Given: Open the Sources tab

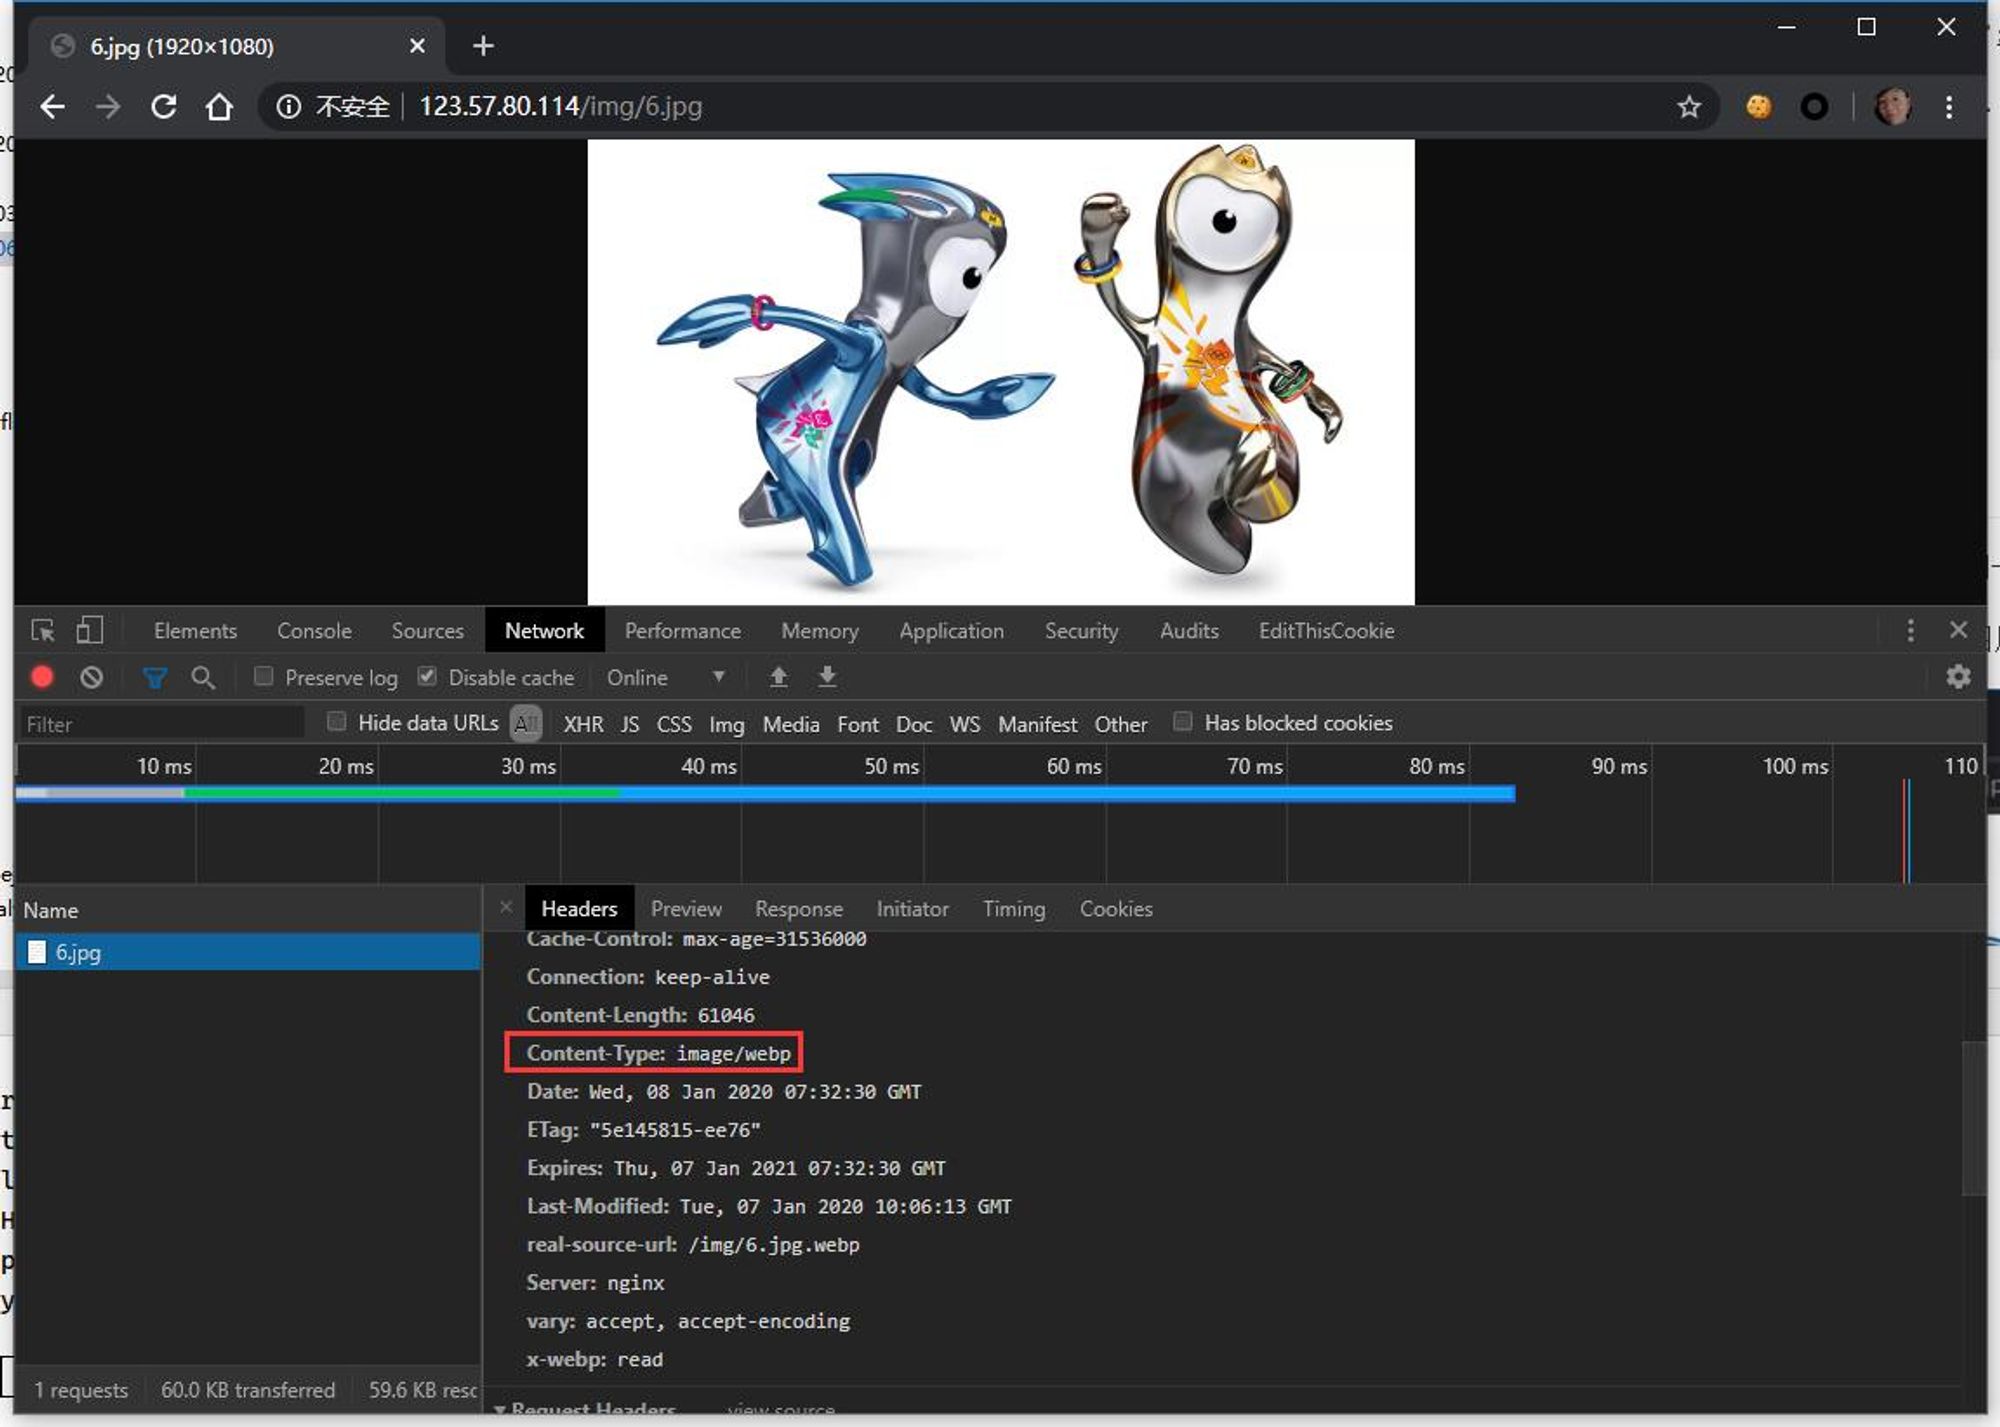Looking at the screenshot, I should coord(427,631).
